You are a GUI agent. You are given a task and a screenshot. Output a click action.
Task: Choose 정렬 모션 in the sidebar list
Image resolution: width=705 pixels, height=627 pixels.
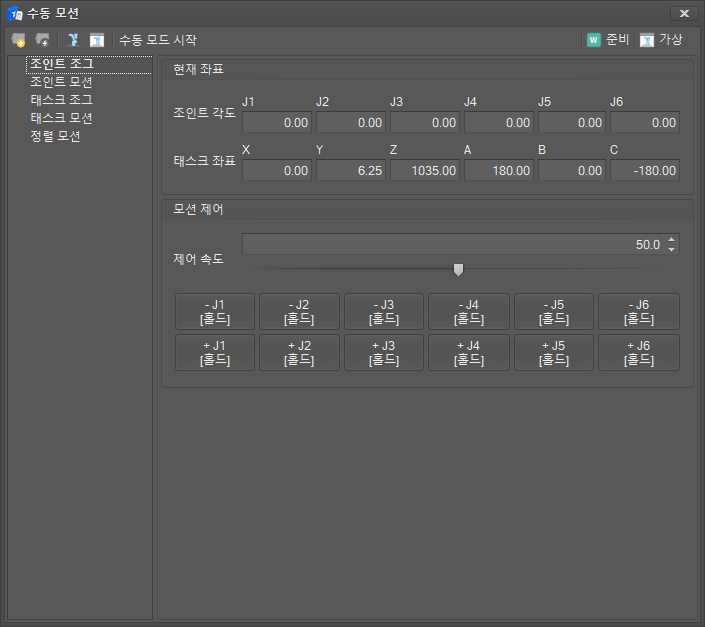56,136
